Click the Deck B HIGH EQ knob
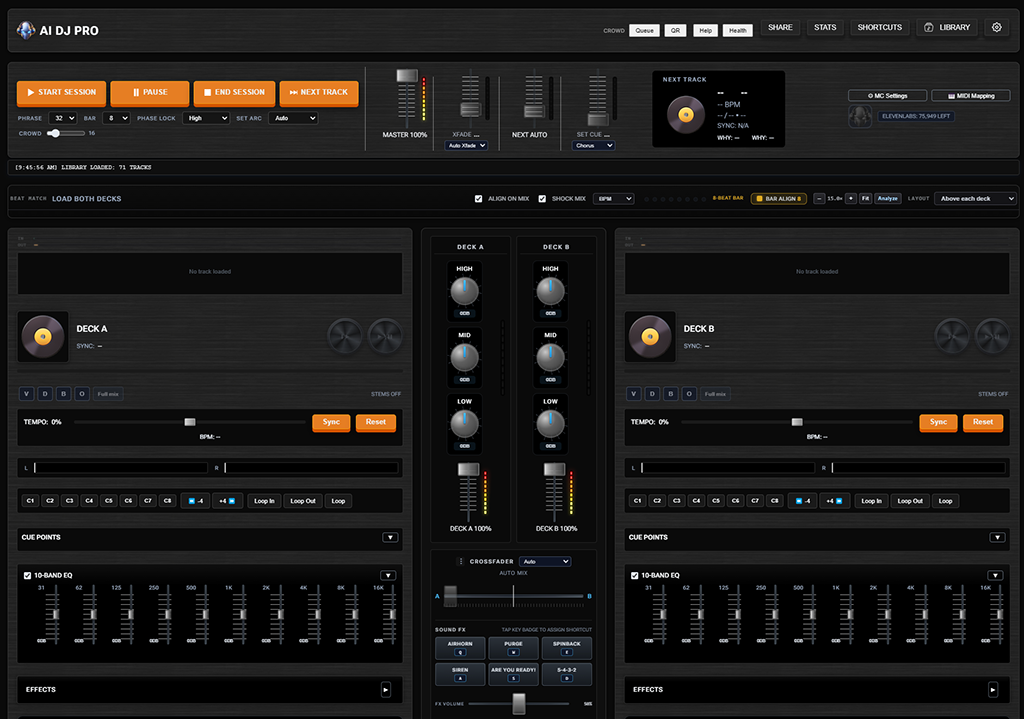 (x=551, y=291)
